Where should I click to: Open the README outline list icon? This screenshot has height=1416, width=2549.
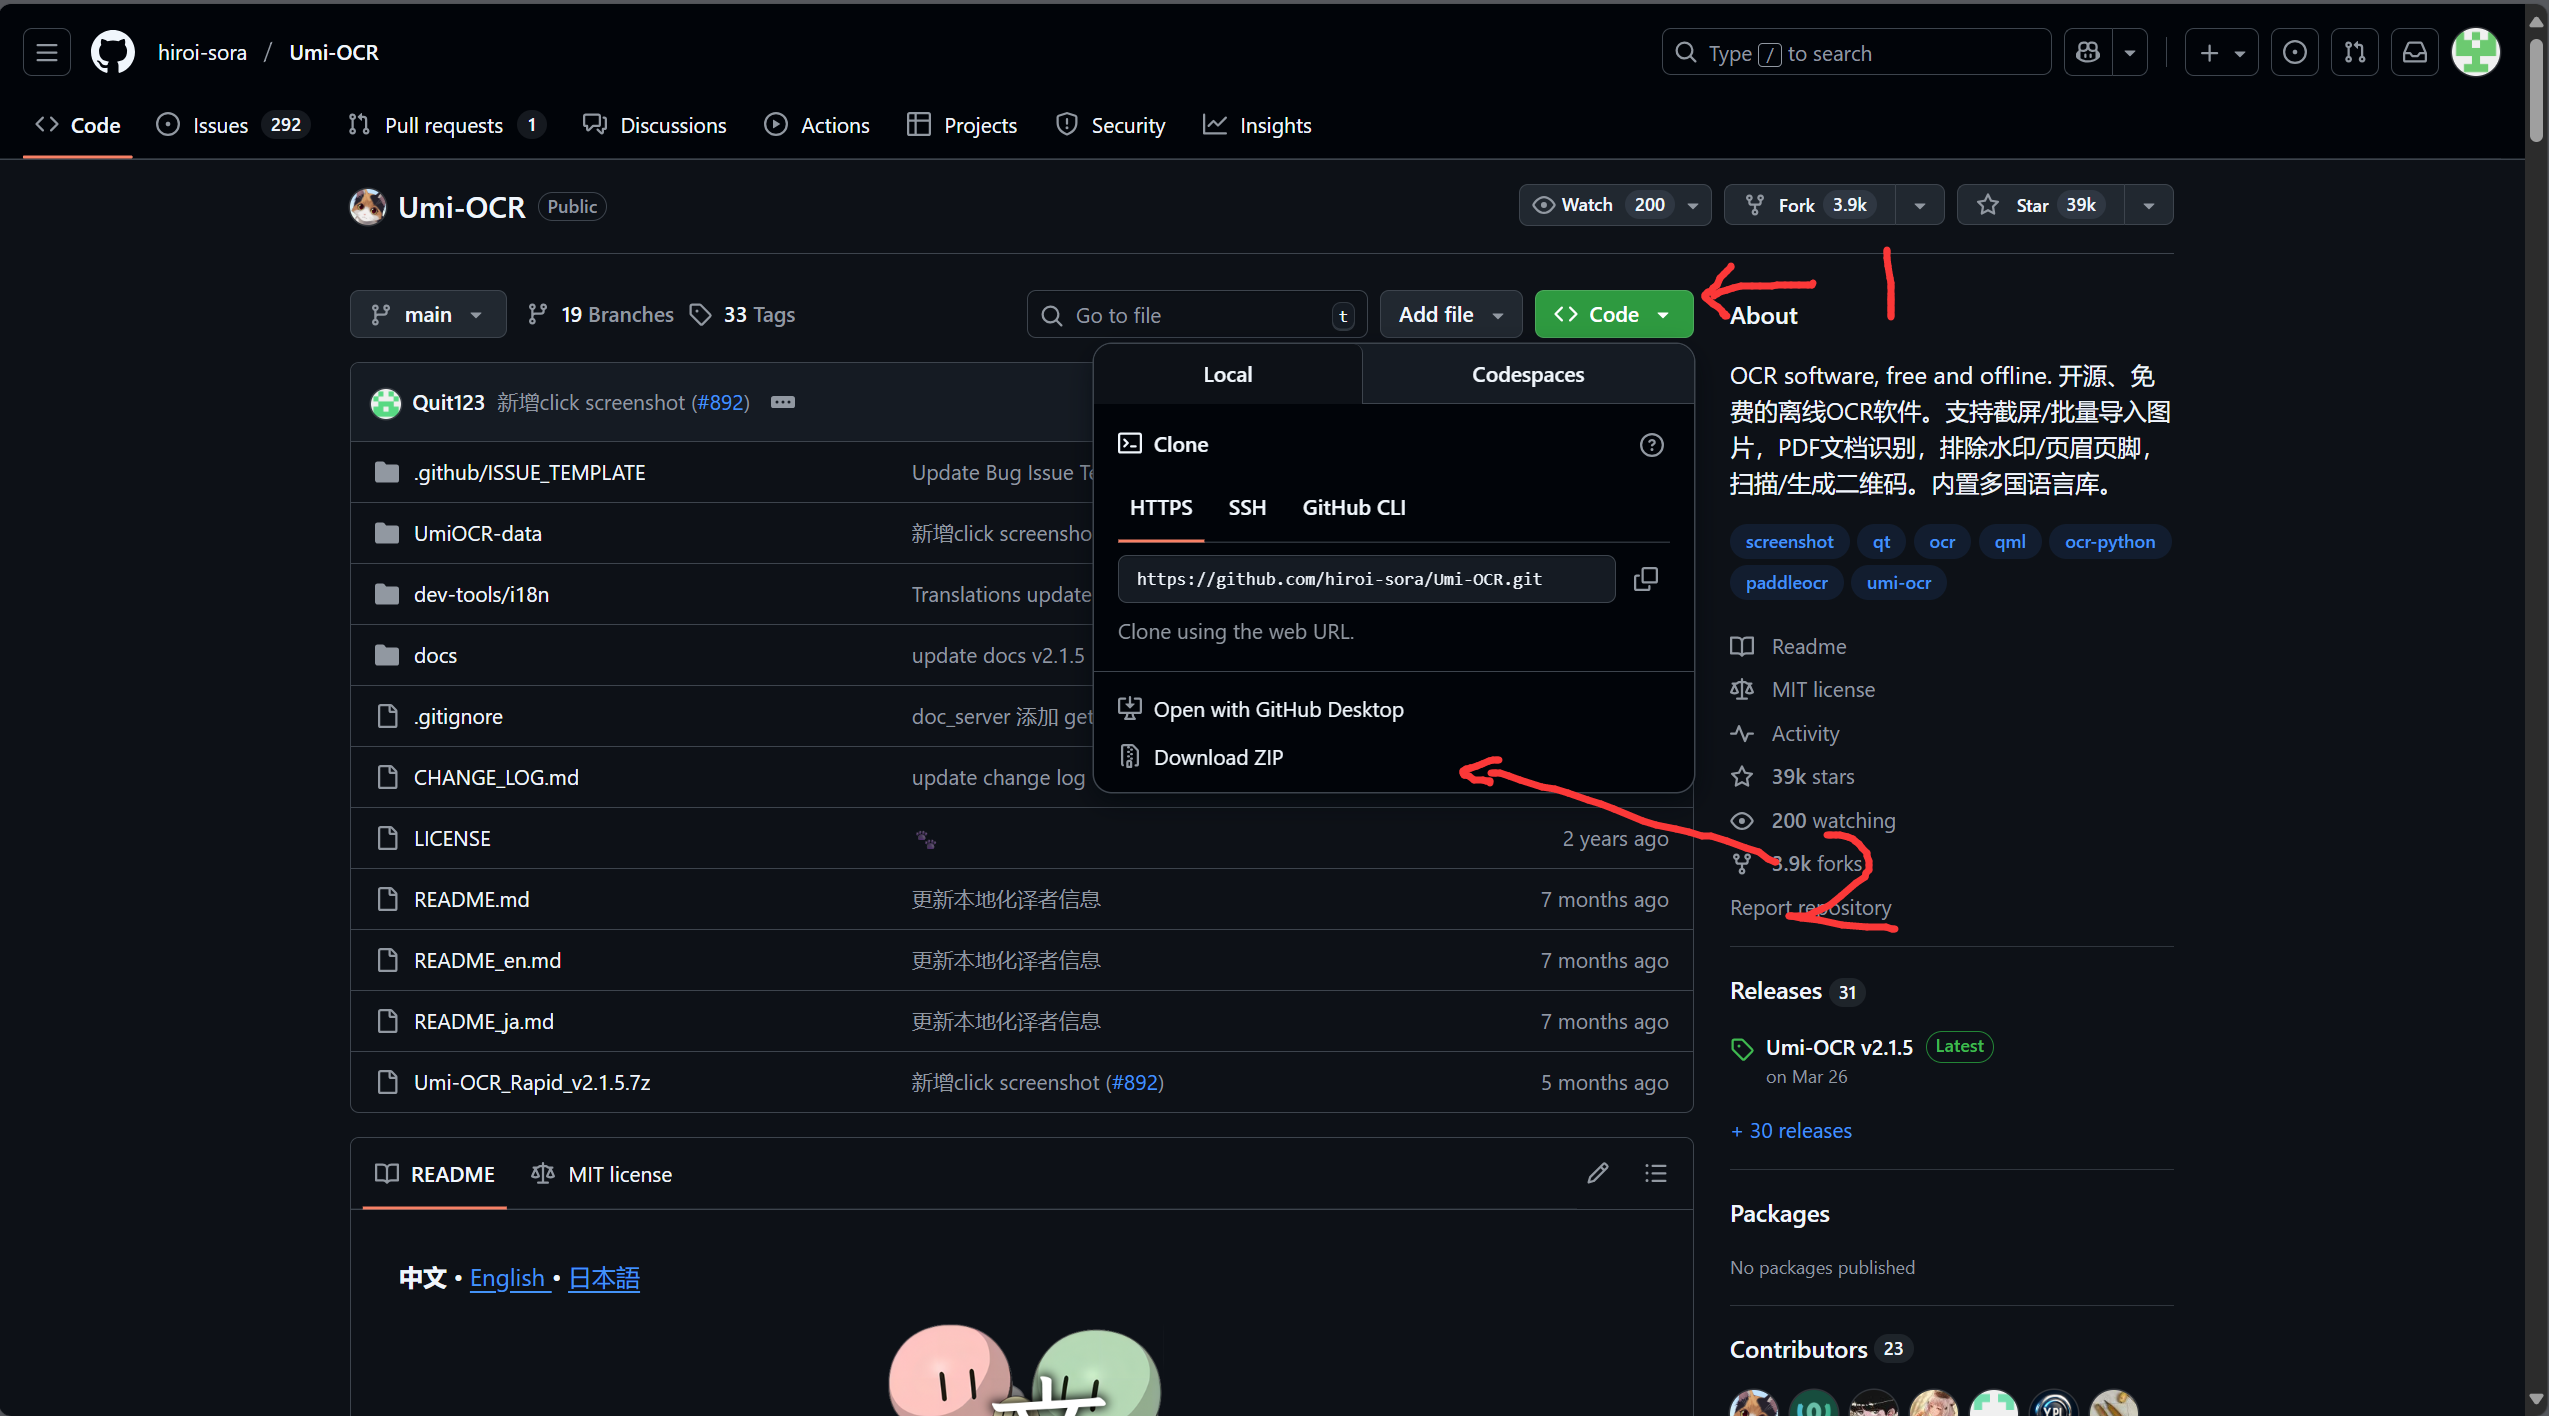click(x=1655, y=1173)
